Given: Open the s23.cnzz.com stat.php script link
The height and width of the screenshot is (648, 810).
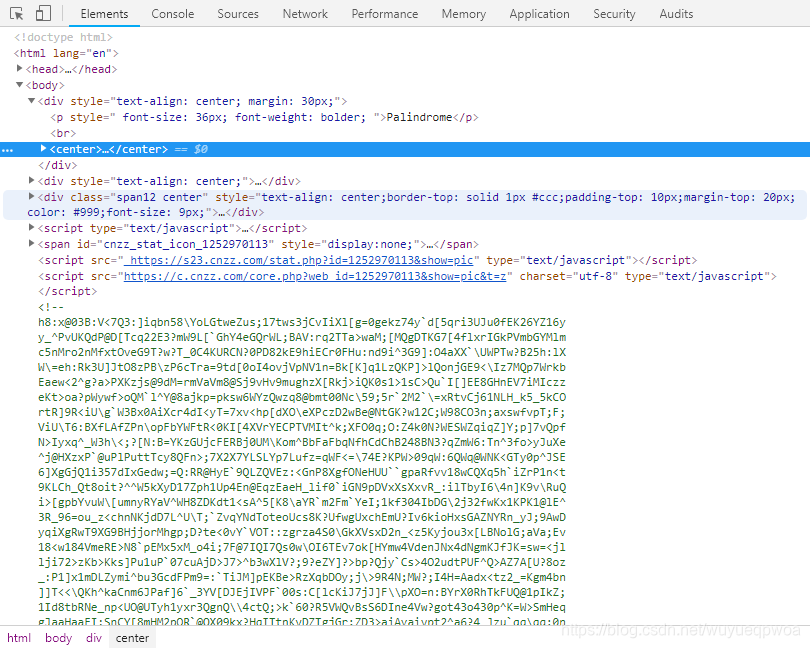Looking at the screenshot, I should pyautogui.click(x=301, y=260).
